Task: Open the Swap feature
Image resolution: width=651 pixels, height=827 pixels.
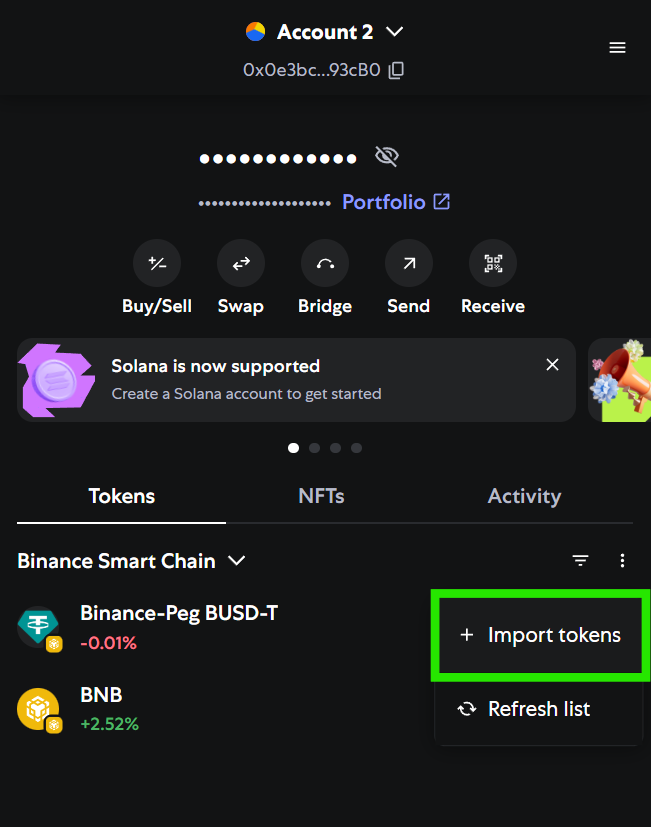Action: click(x=241, y=264)
